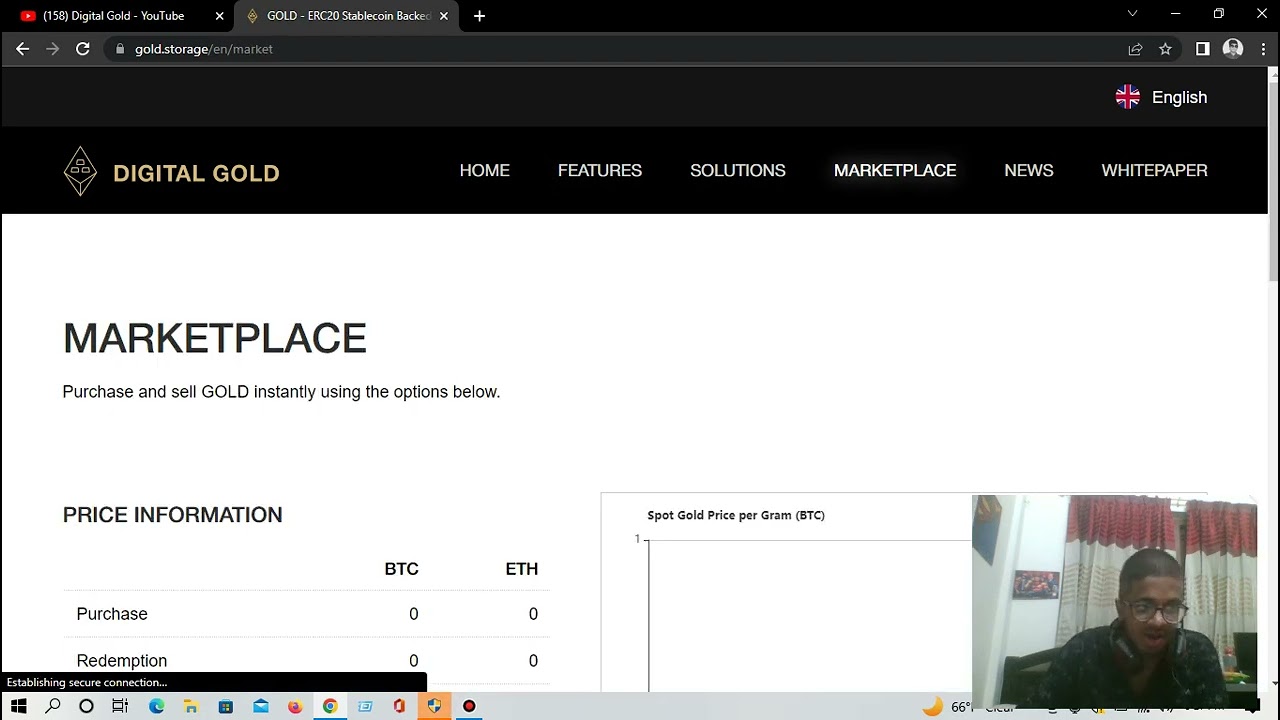Image resolution: width=1280 pixels, height=720 pixels.
Task: Click the webcam overlay video thumbnail
Action: tap(1114, 601)
